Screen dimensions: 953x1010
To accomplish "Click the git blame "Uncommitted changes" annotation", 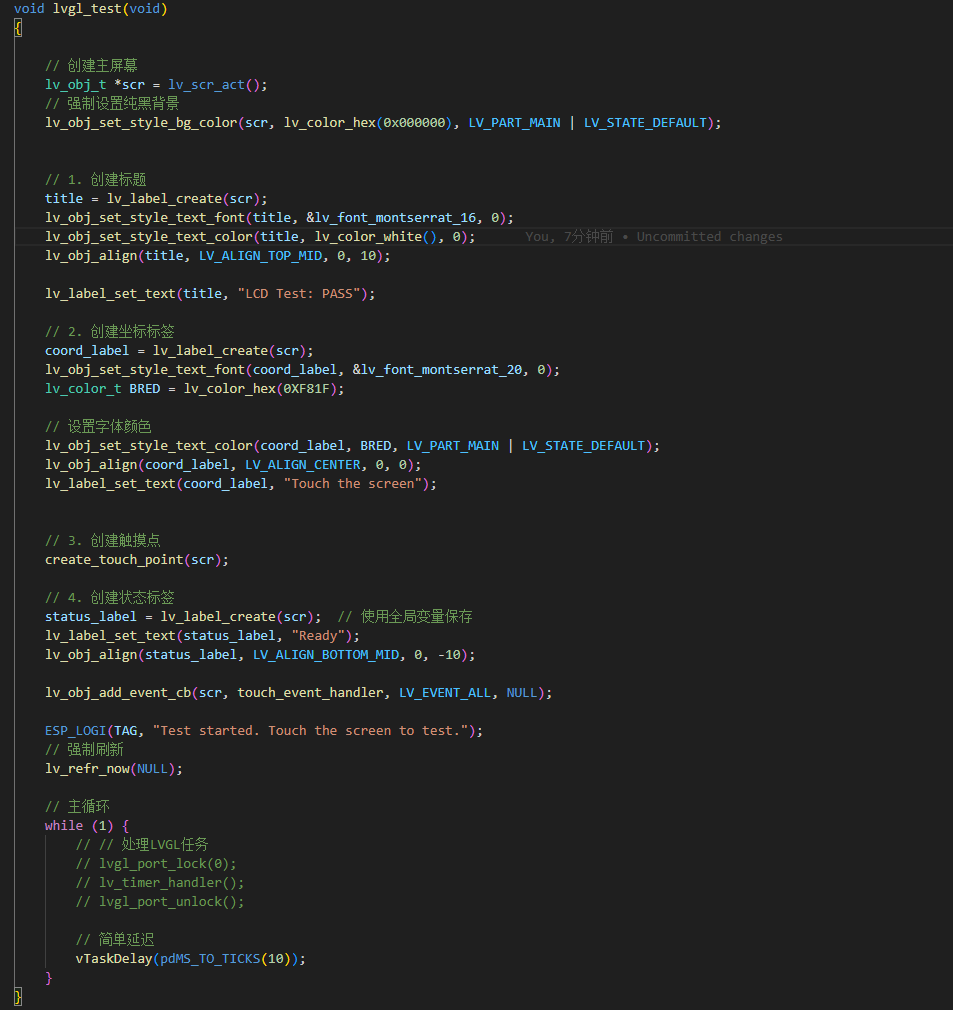I will coord(710,237).
